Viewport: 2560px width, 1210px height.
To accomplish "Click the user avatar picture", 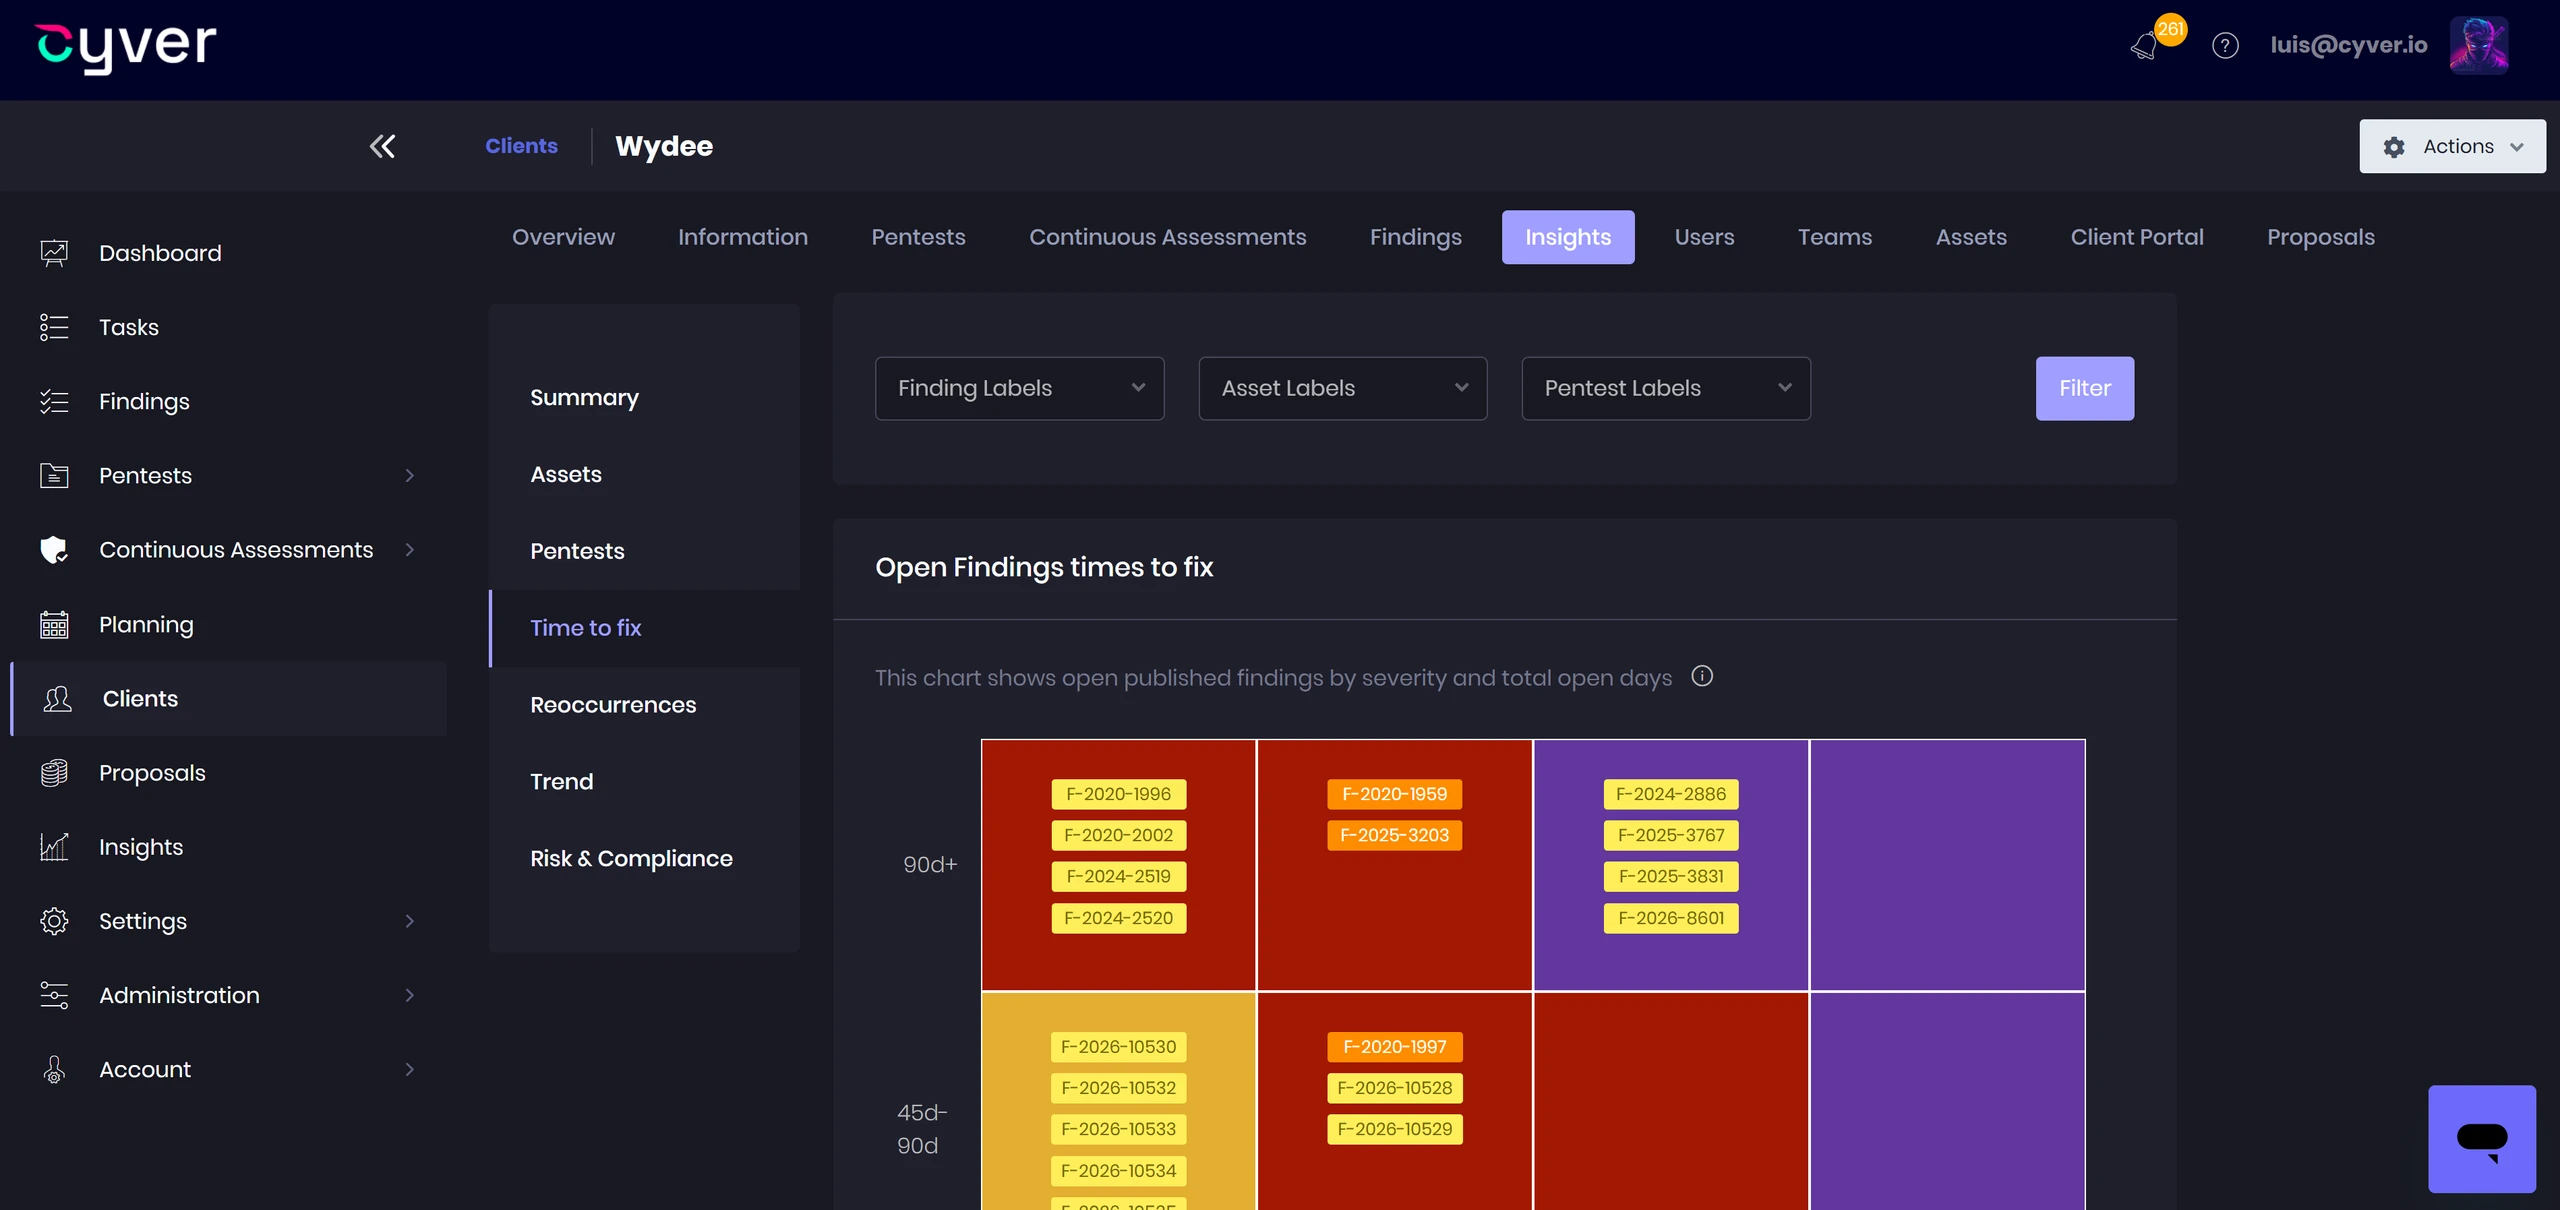I will click(x=2478, y=46).
